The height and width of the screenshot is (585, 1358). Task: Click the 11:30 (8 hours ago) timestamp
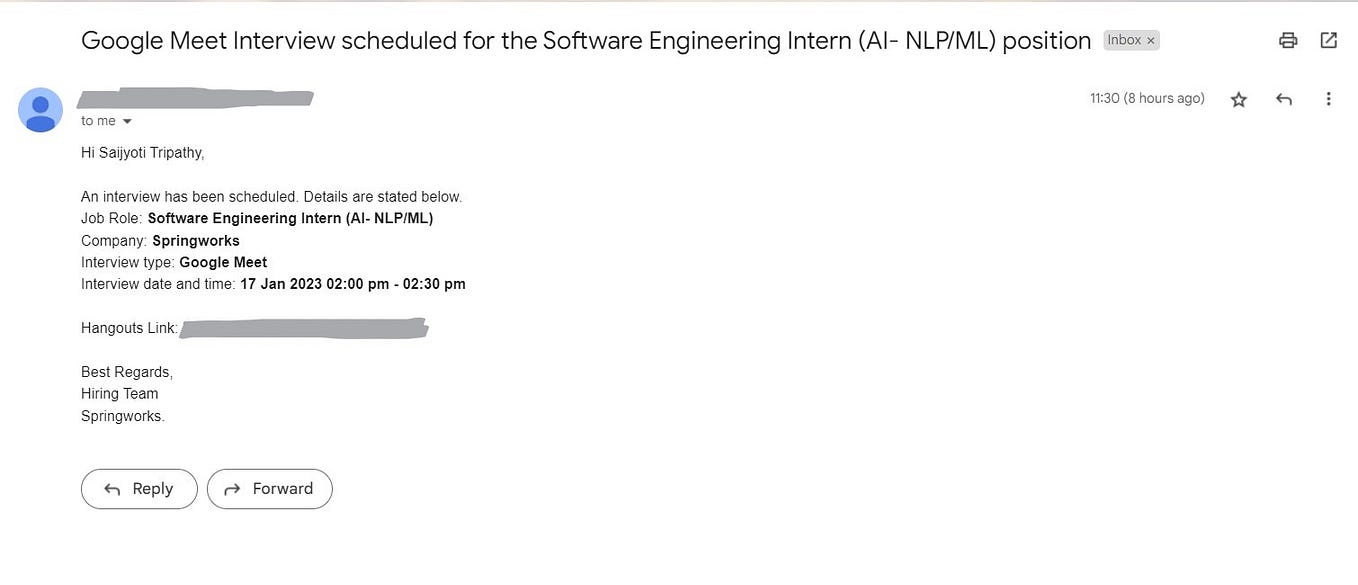click(1147, 99)
